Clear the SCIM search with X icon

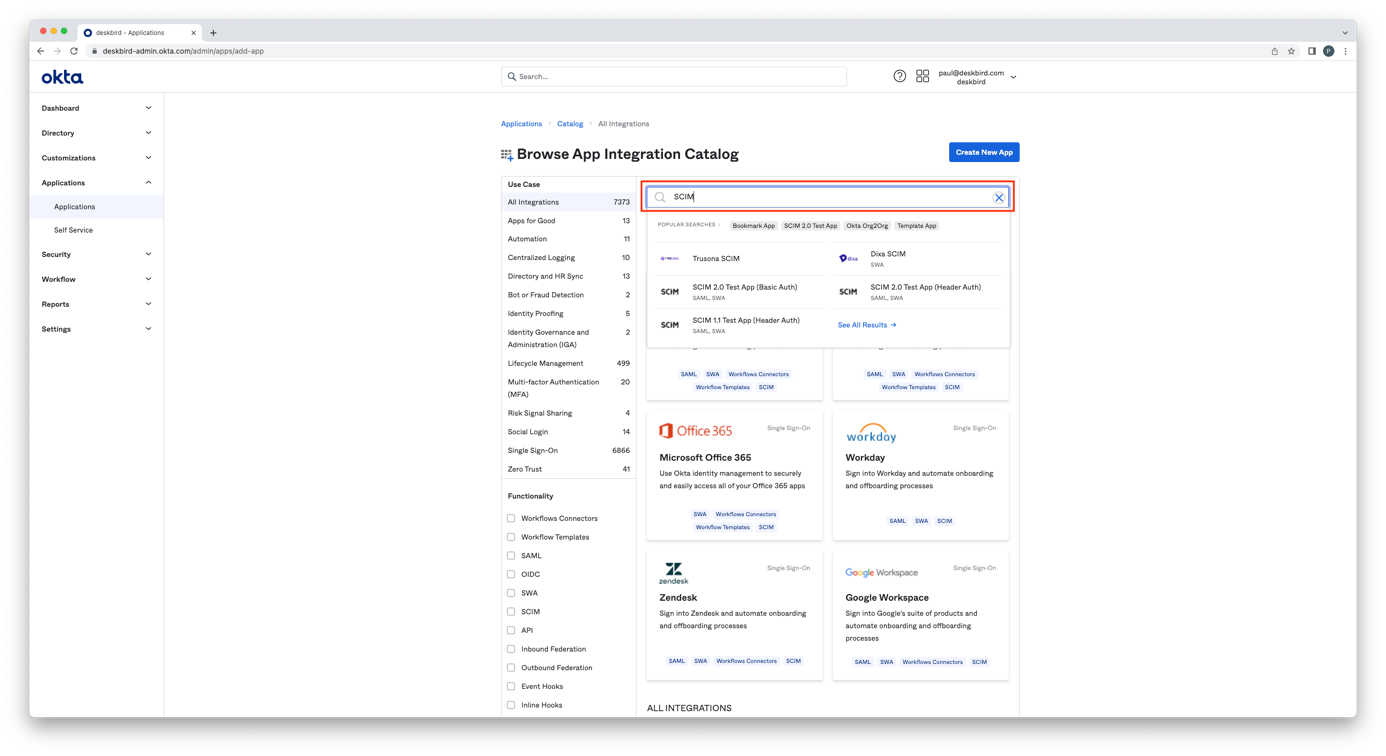[998, 198]
